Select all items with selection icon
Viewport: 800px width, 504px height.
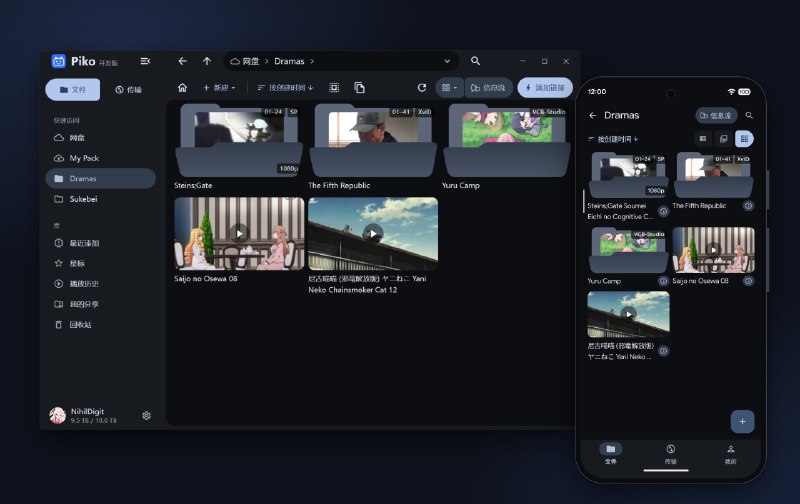[x=334, y=88]
